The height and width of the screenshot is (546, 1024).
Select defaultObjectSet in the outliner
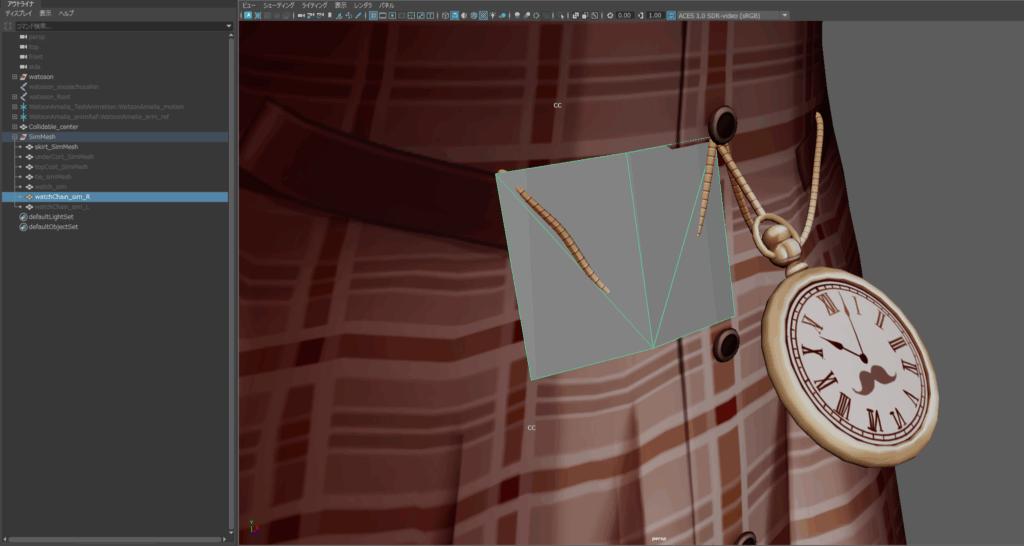pos(53,227)
